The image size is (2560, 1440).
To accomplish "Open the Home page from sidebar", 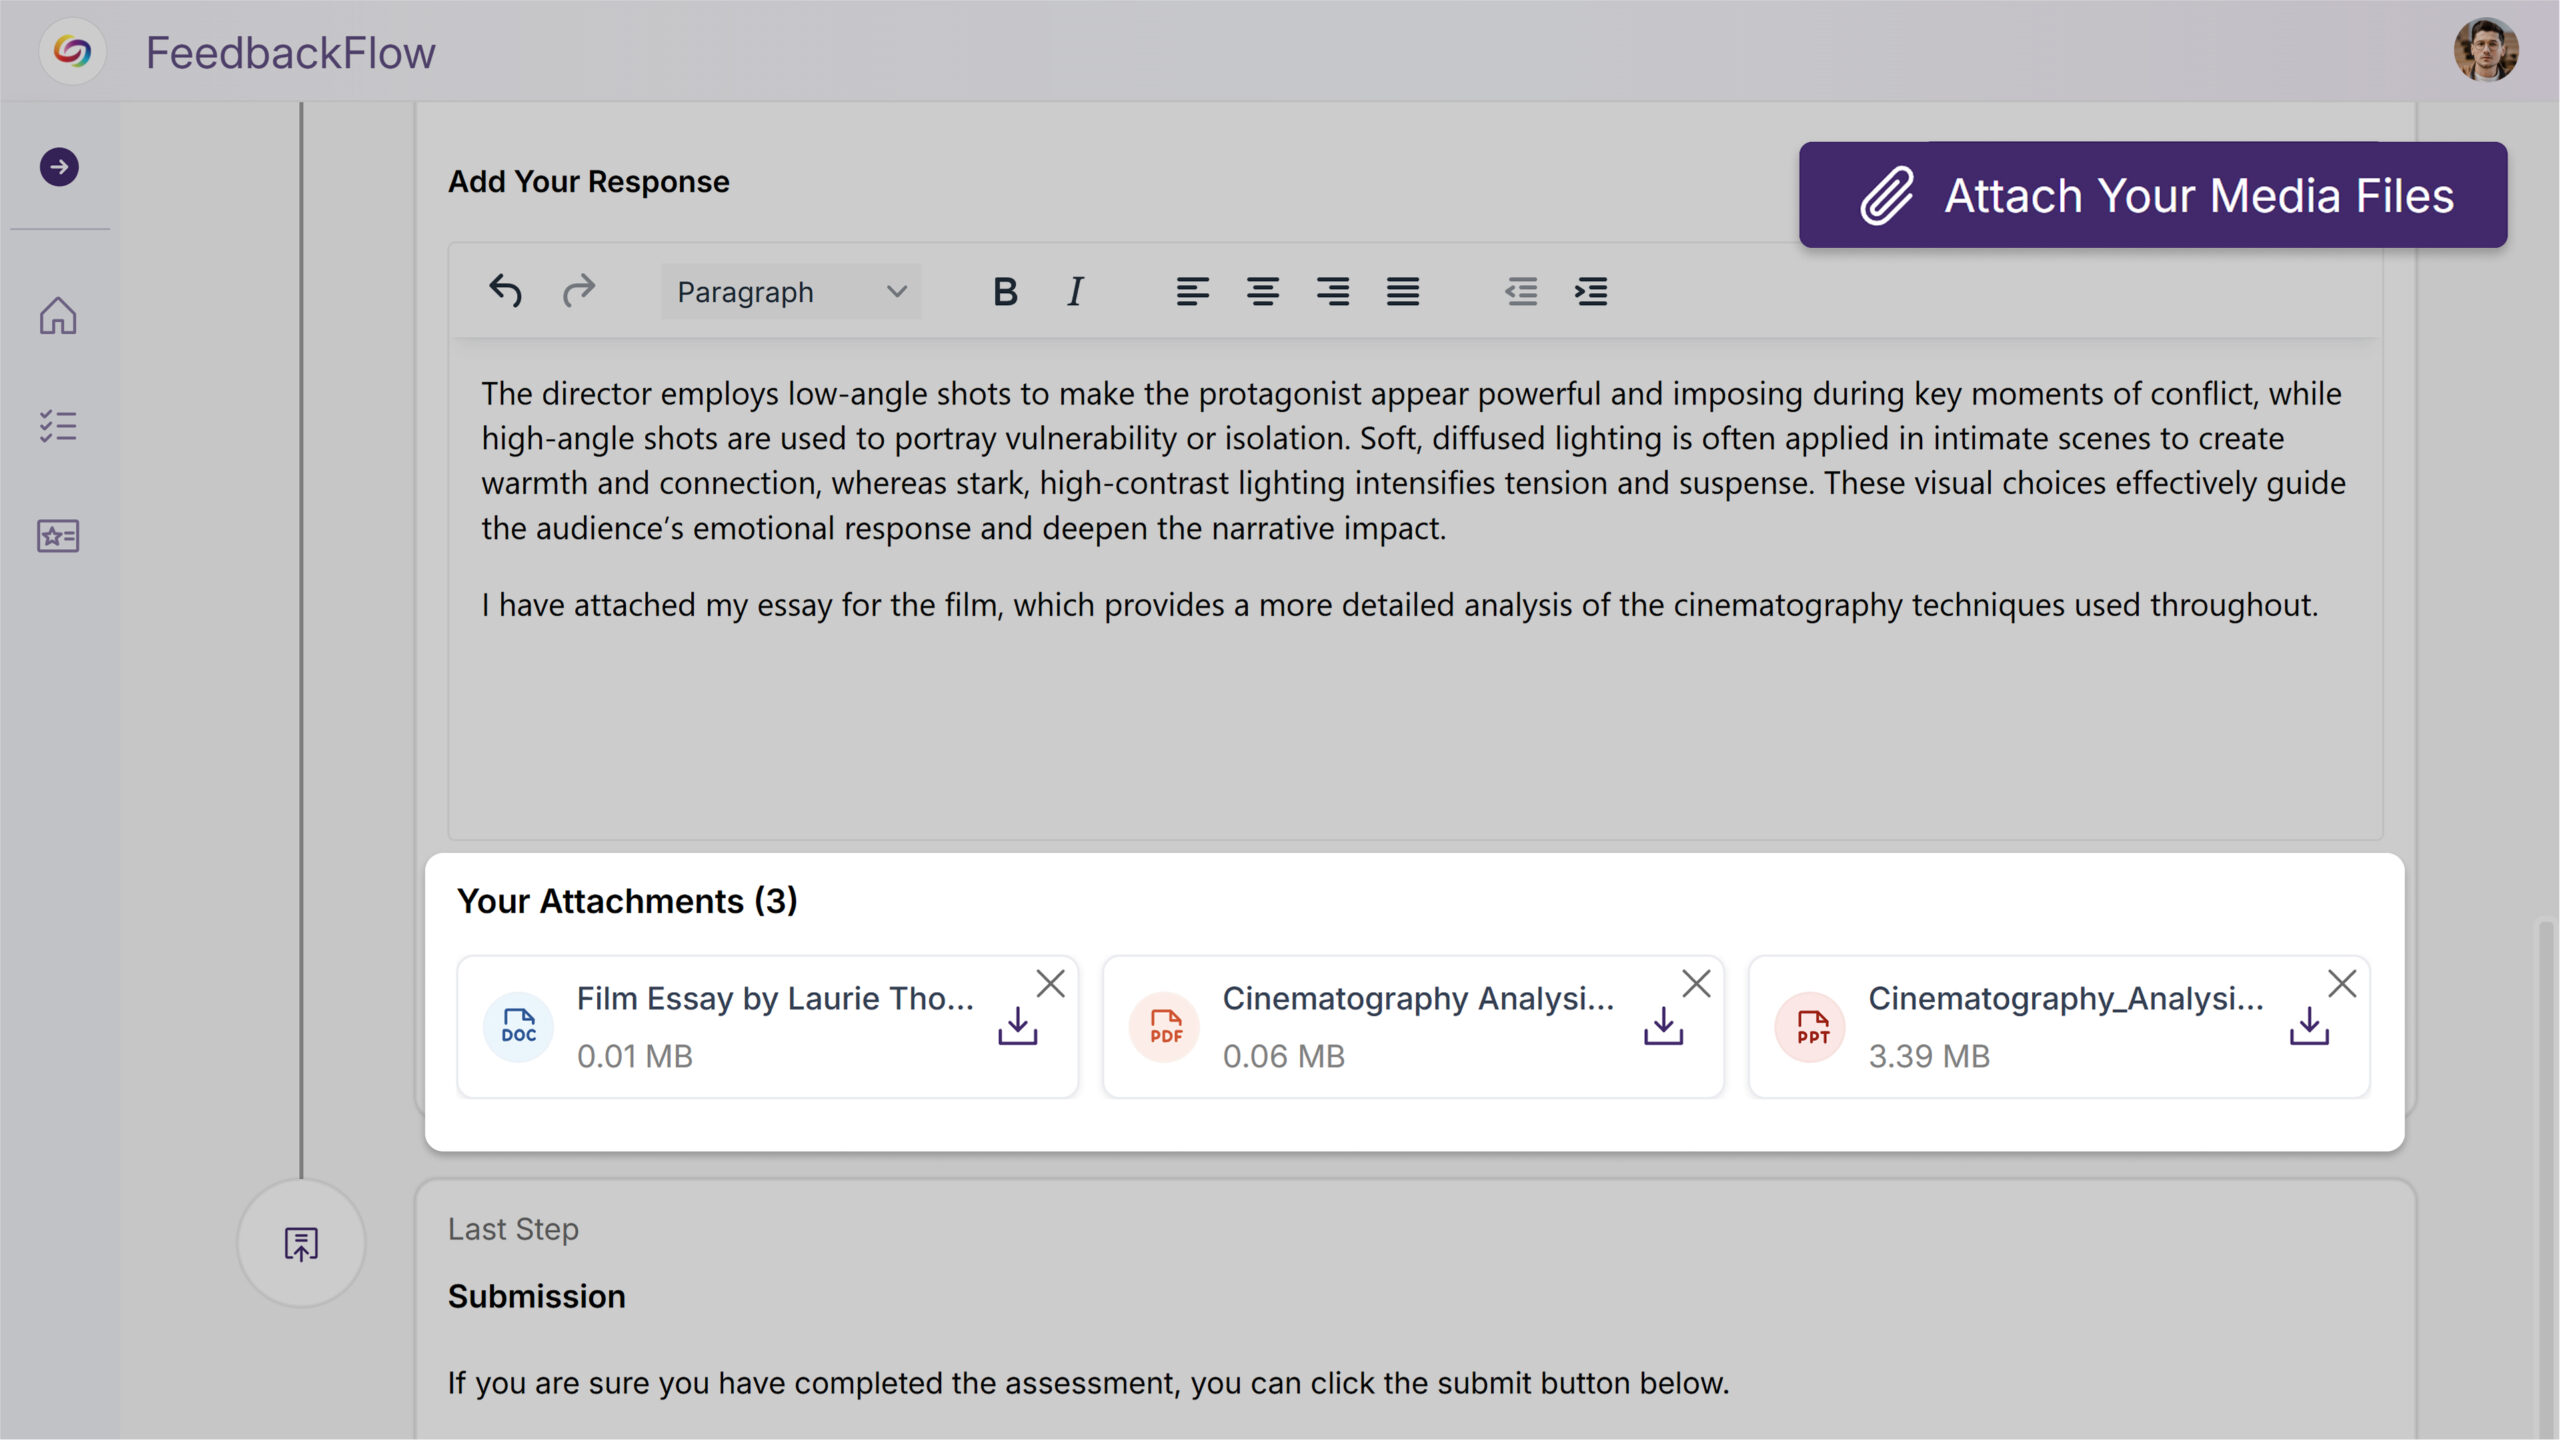I will [58, 316].
